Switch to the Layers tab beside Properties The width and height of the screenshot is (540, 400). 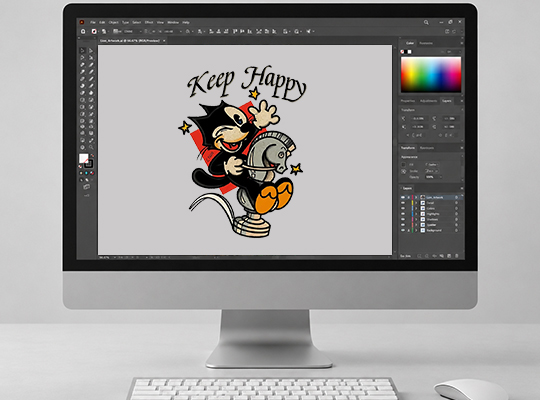tap(447, 101)
